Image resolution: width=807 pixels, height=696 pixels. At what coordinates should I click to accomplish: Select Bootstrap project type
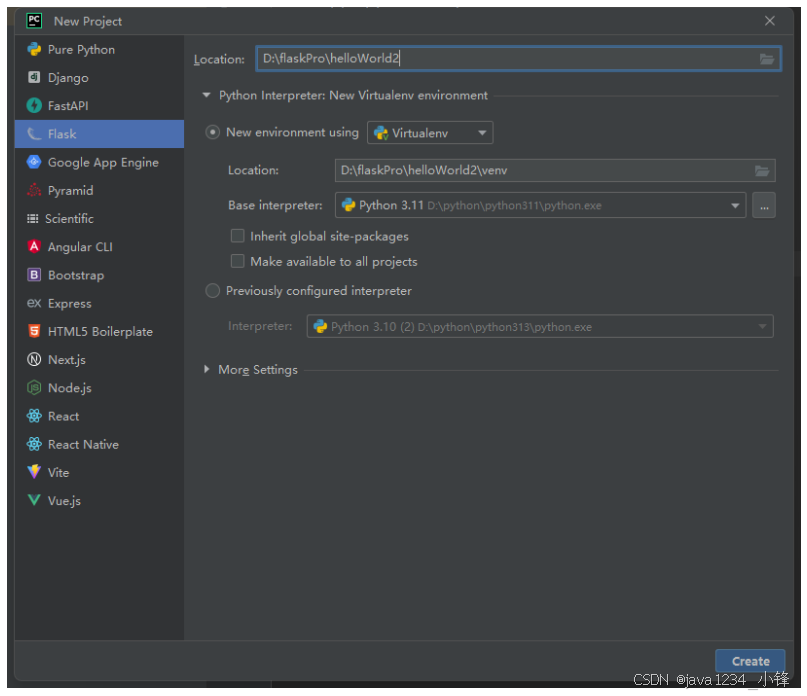point(99,275)
